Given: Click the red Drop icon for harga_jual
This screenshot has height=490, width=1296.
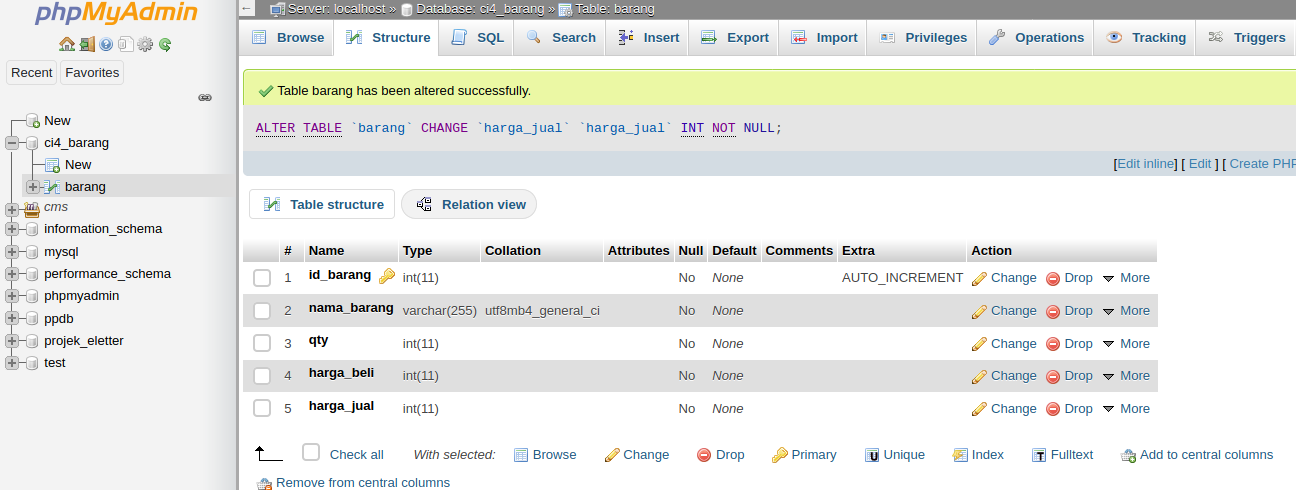Looking at the screenshot, I should point(1053,409).
